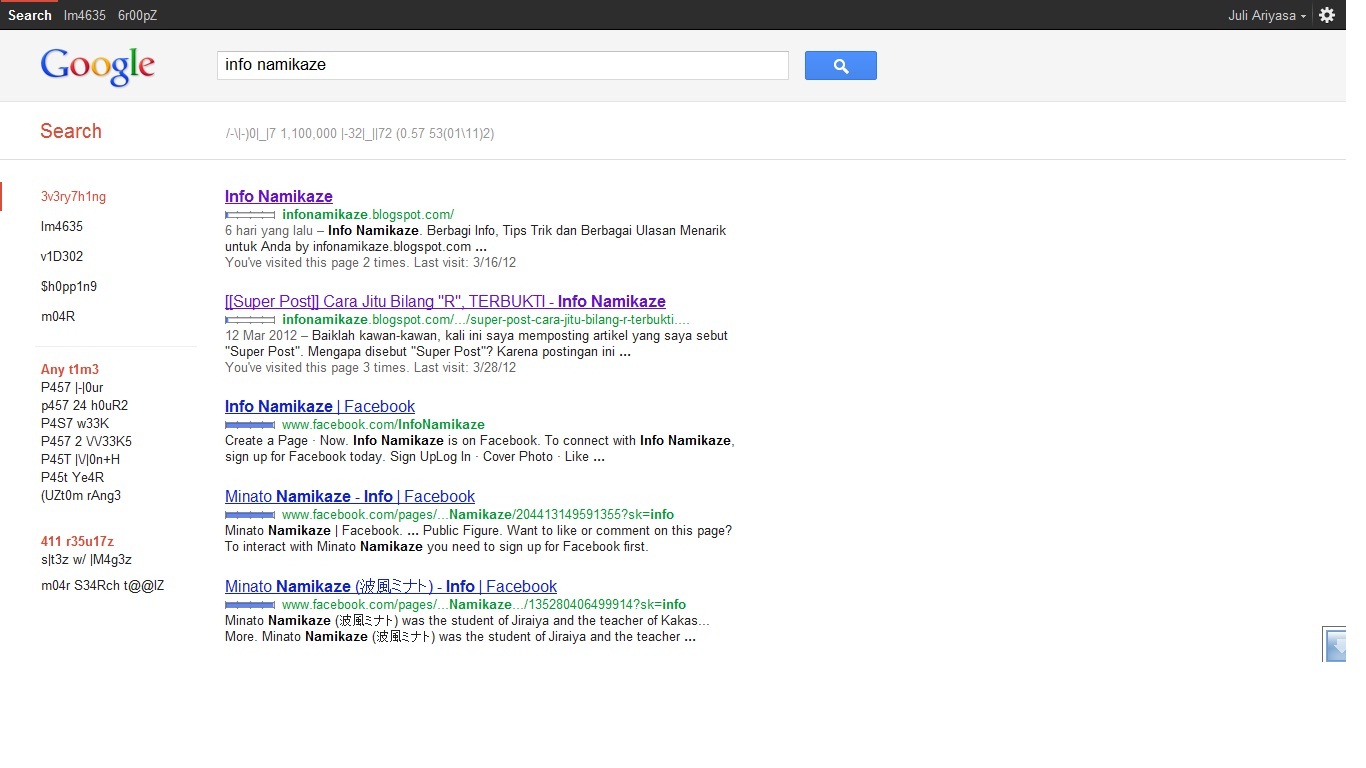Select v1D302 filter in sidebar

click(x=62, y=257)
